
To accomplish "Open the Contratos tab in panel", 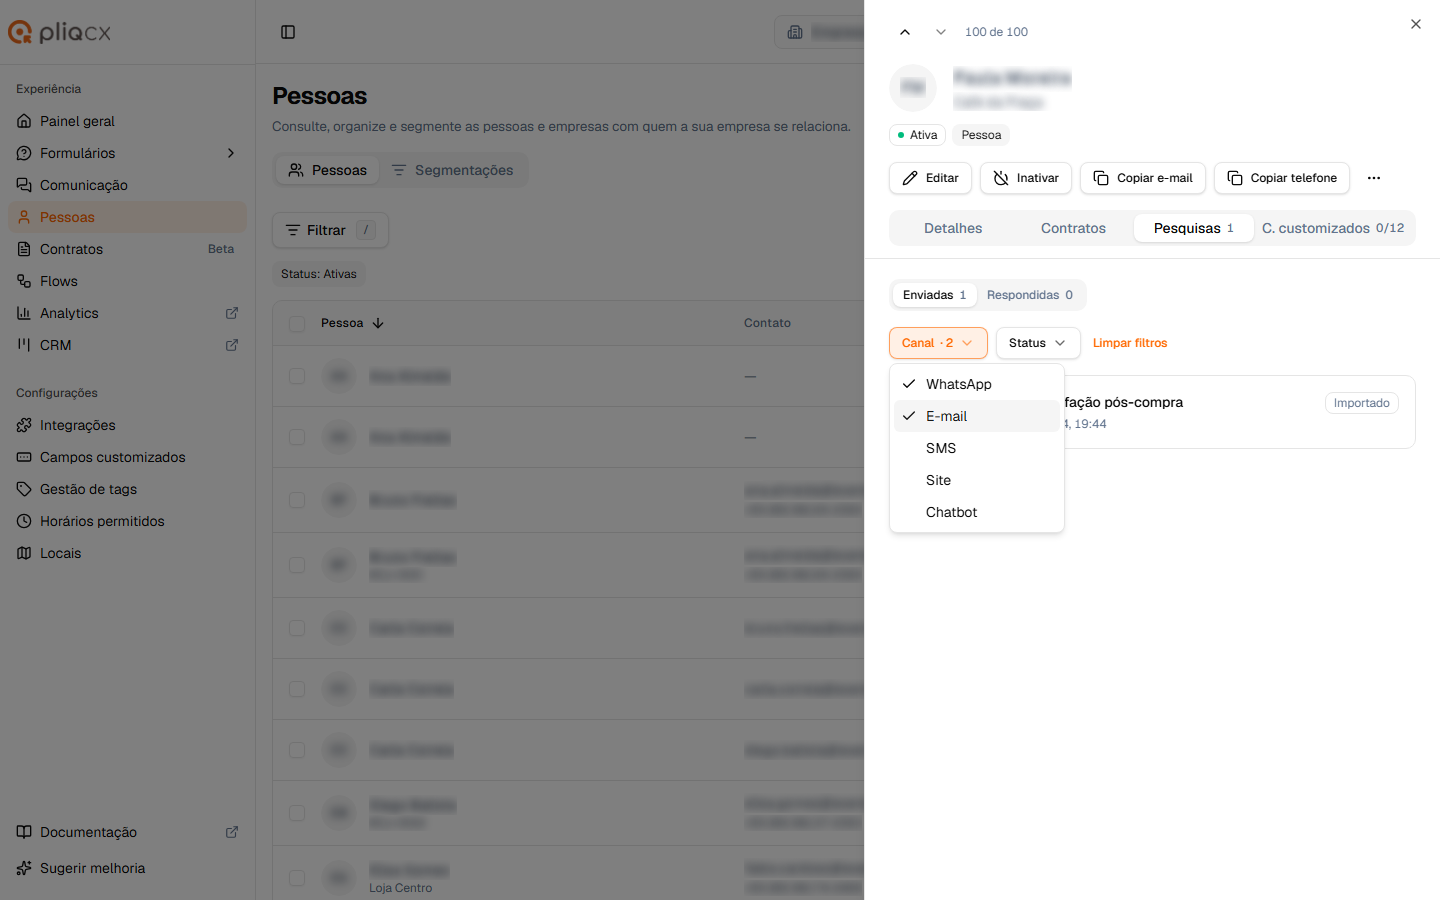I will point(1073,228).
